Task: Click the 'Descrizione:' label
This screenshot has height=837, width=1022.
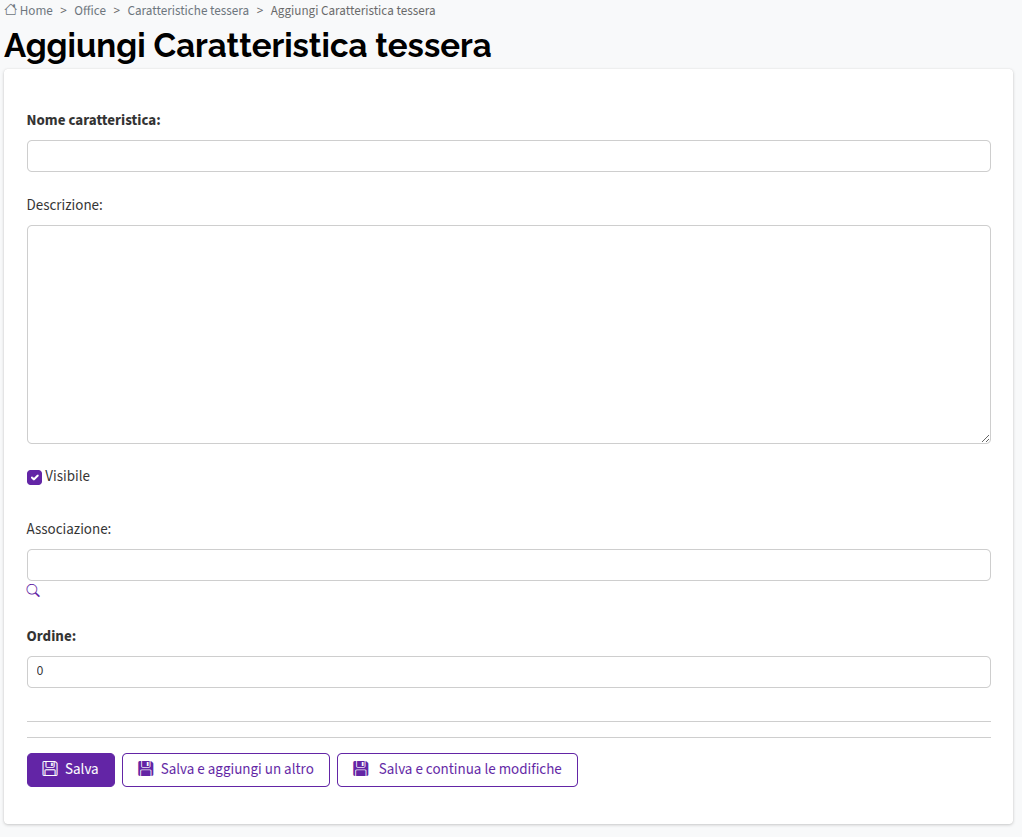Action: [65, 205]
